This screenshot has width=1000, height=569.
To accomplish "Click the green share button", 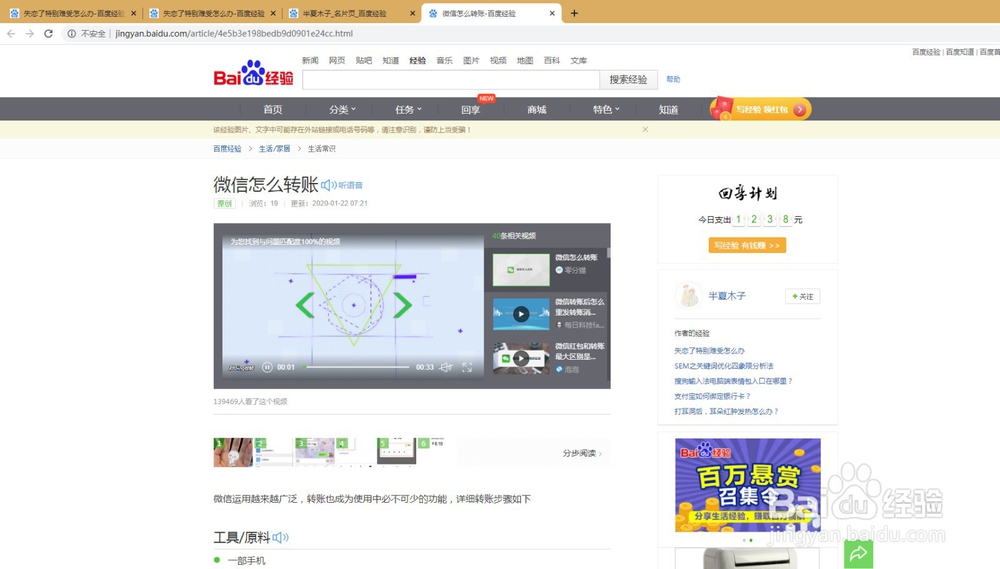I will click(x=858, y=553).
